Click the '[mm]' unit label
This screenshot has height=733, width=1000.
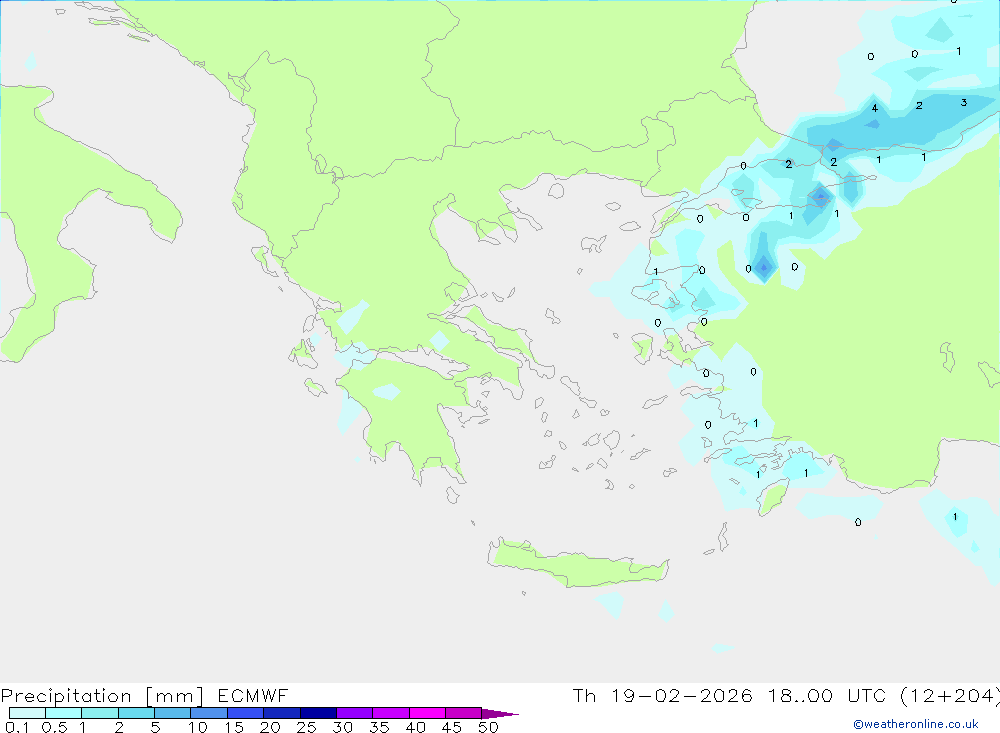point(174,695)
